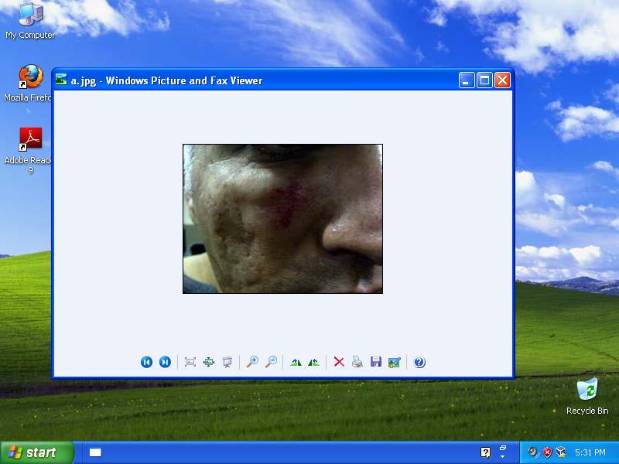Image resolution: width=619 pixels, height=464 pixels.
Task: Save a copy of the image
Action: click(376, 362)
